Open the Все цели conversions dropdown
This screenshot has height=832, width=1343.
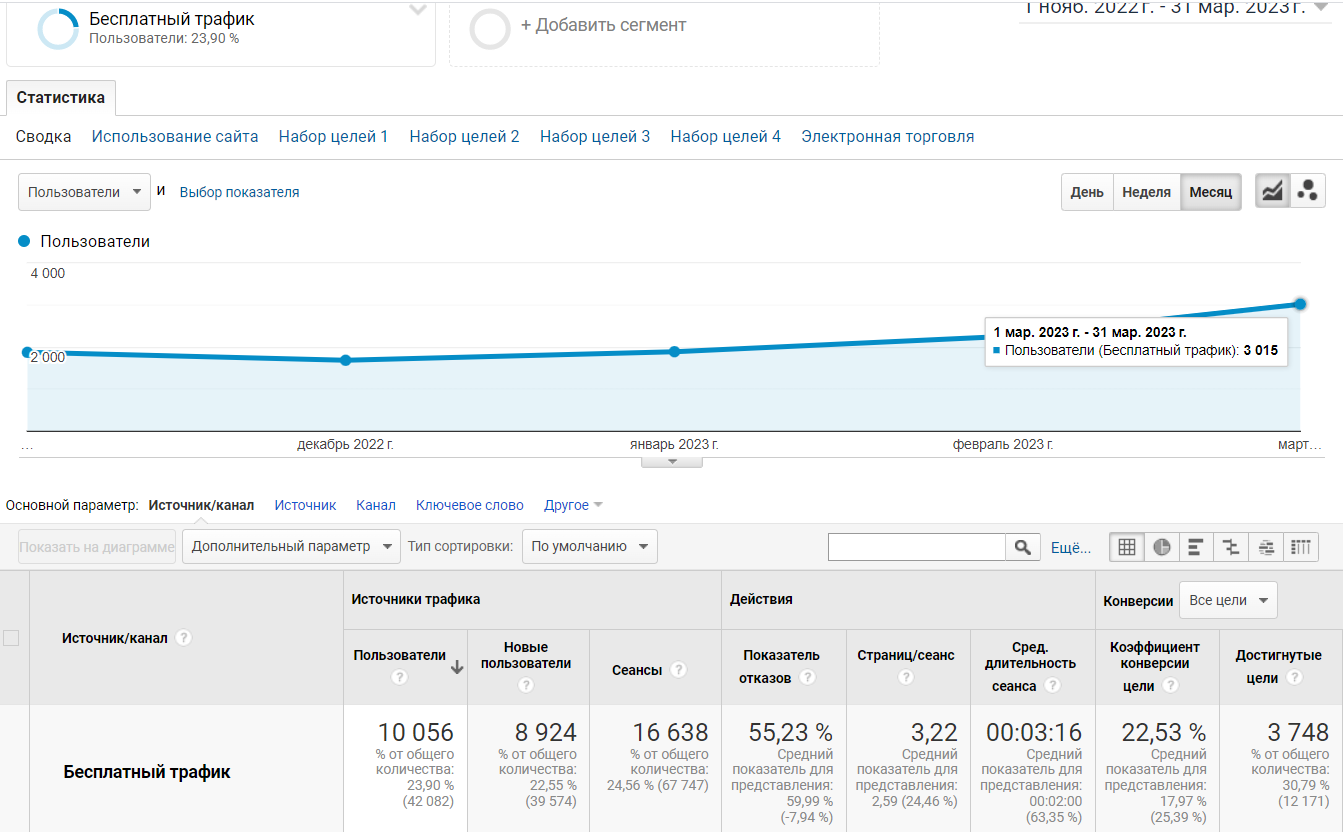1228,600
